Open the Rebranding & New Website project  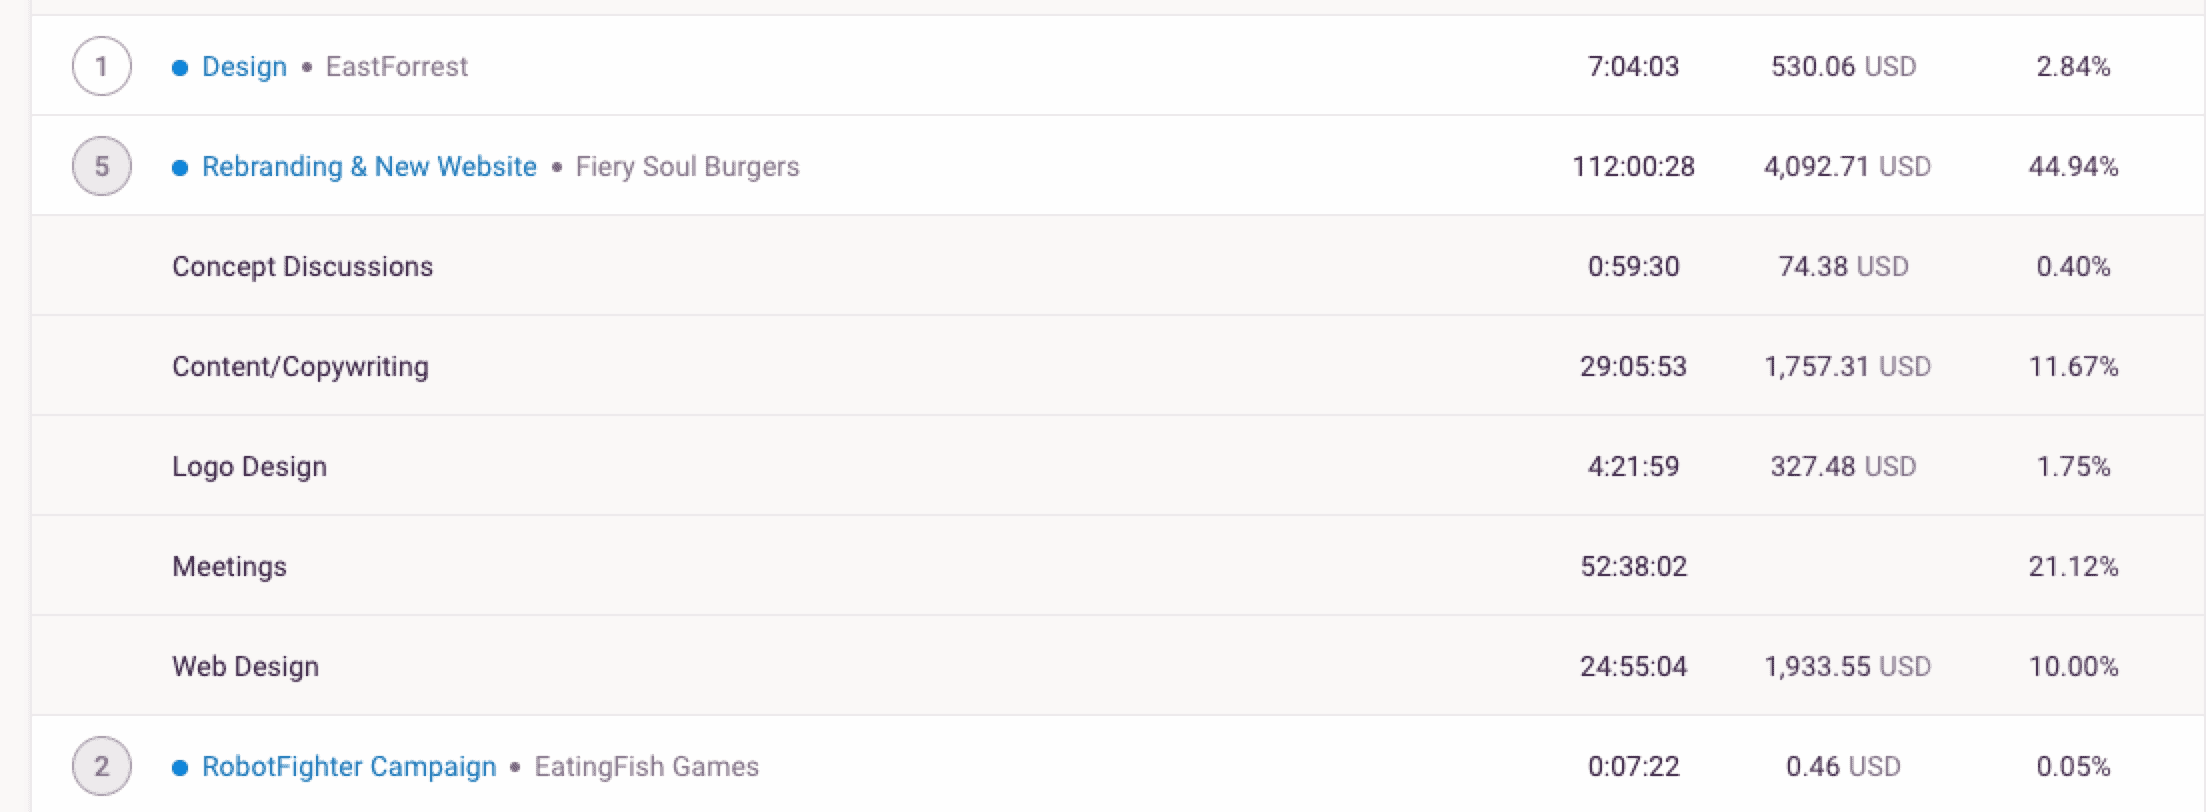369,166
